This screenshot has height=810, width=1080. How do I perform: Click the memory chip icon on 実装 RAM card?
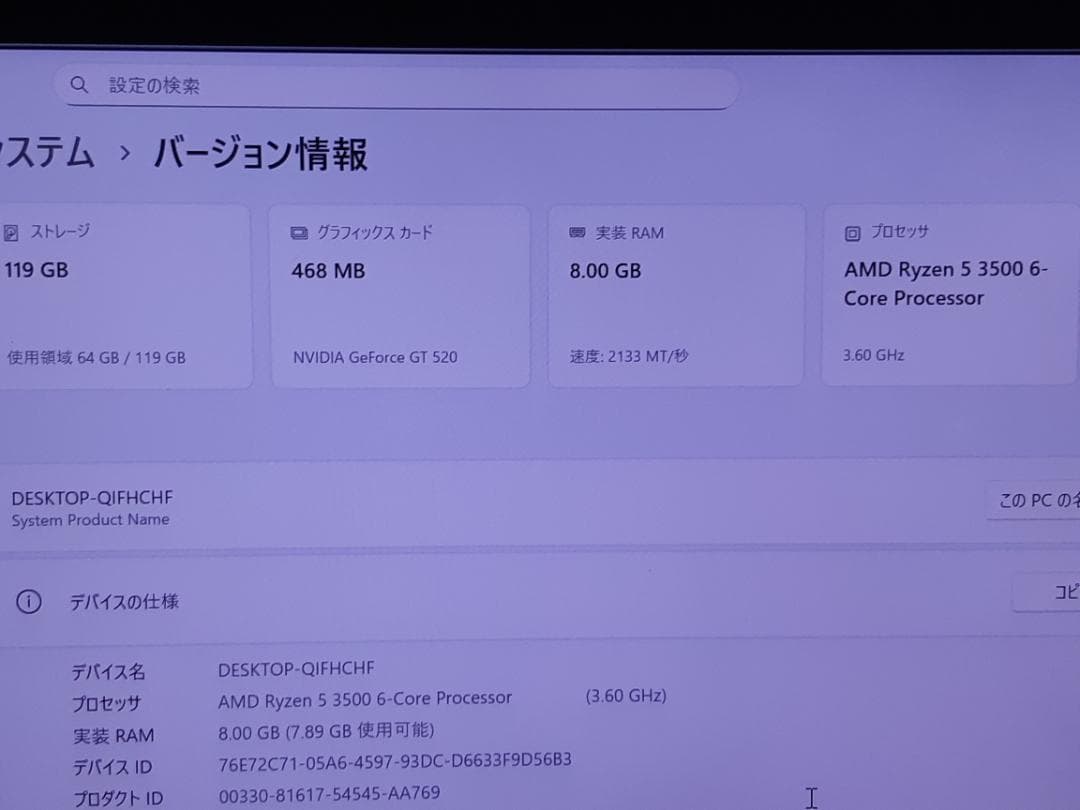575,231
